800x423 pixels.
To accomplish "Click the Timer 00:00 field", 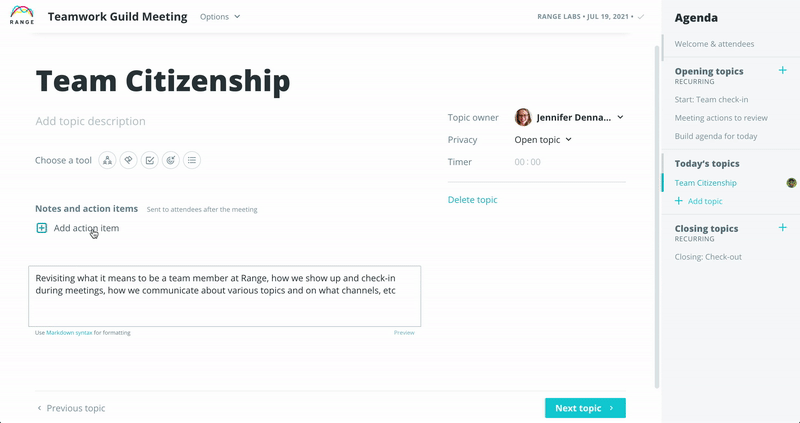I will coord(528,162).
